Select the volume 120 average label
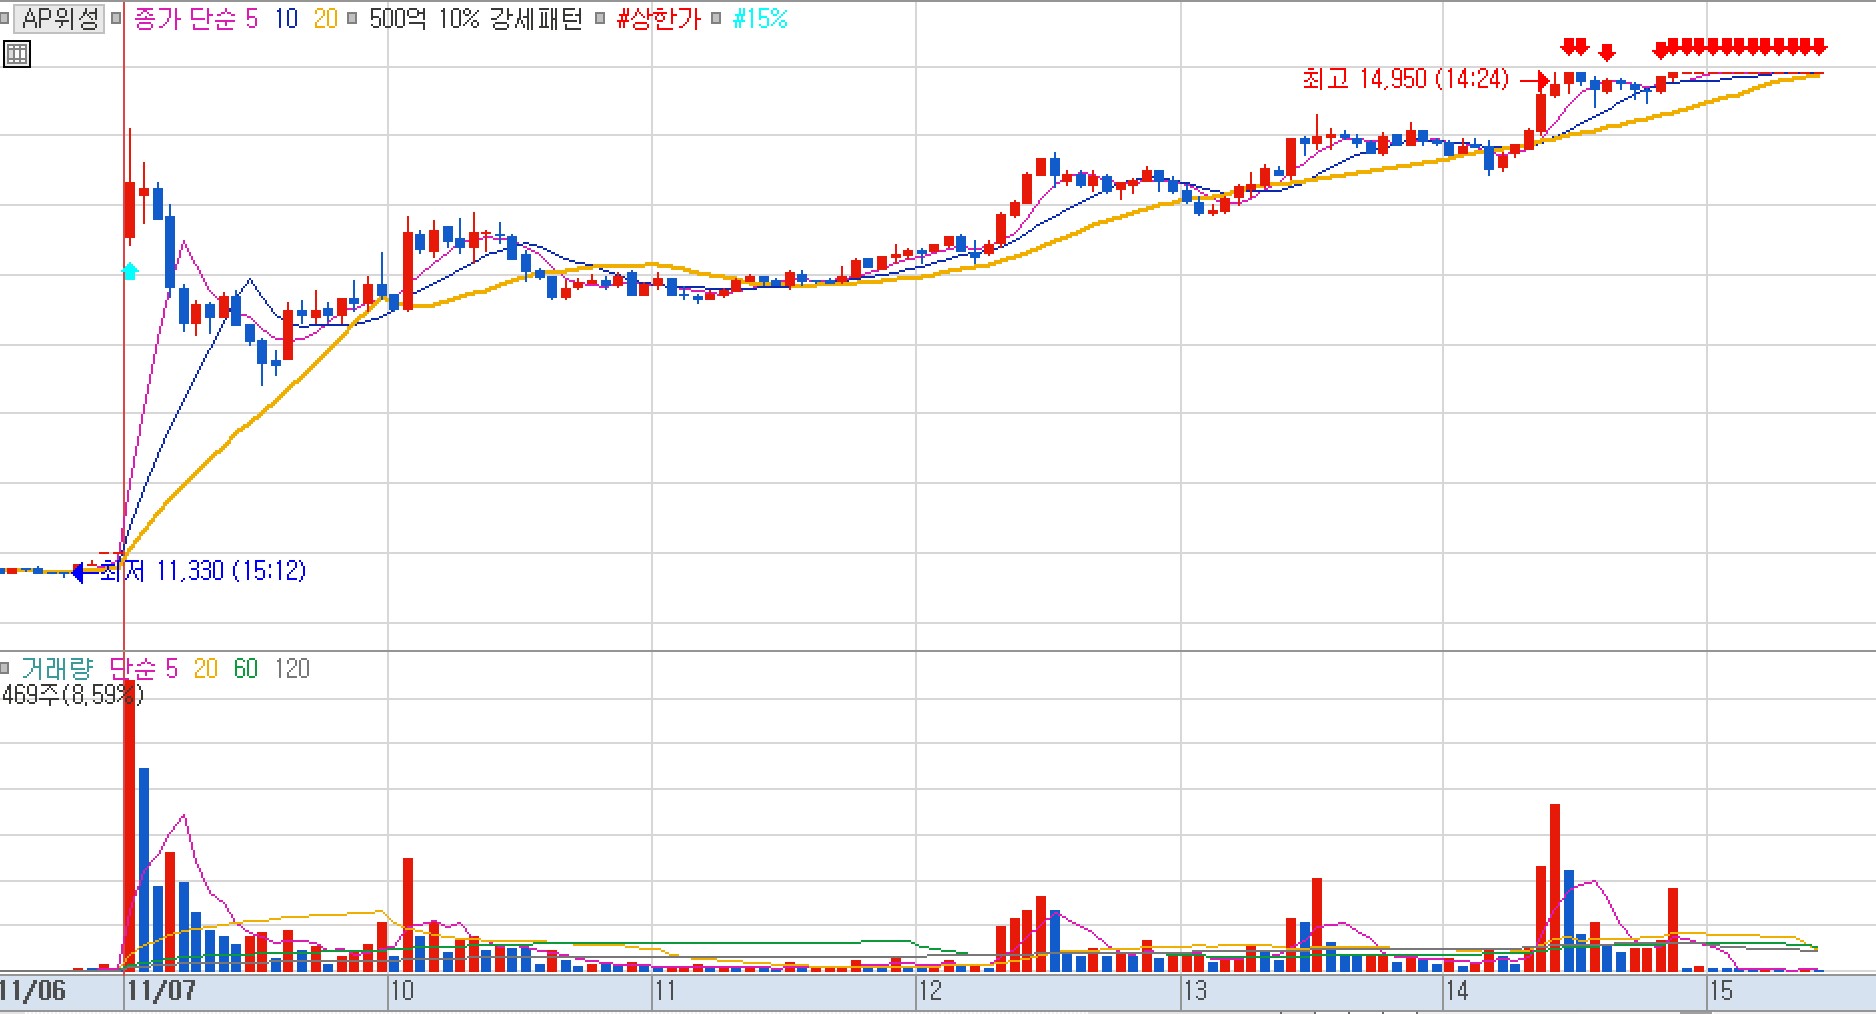Image resolution: width=1876 pixels, height=1014 pixels. coord(292,668)
